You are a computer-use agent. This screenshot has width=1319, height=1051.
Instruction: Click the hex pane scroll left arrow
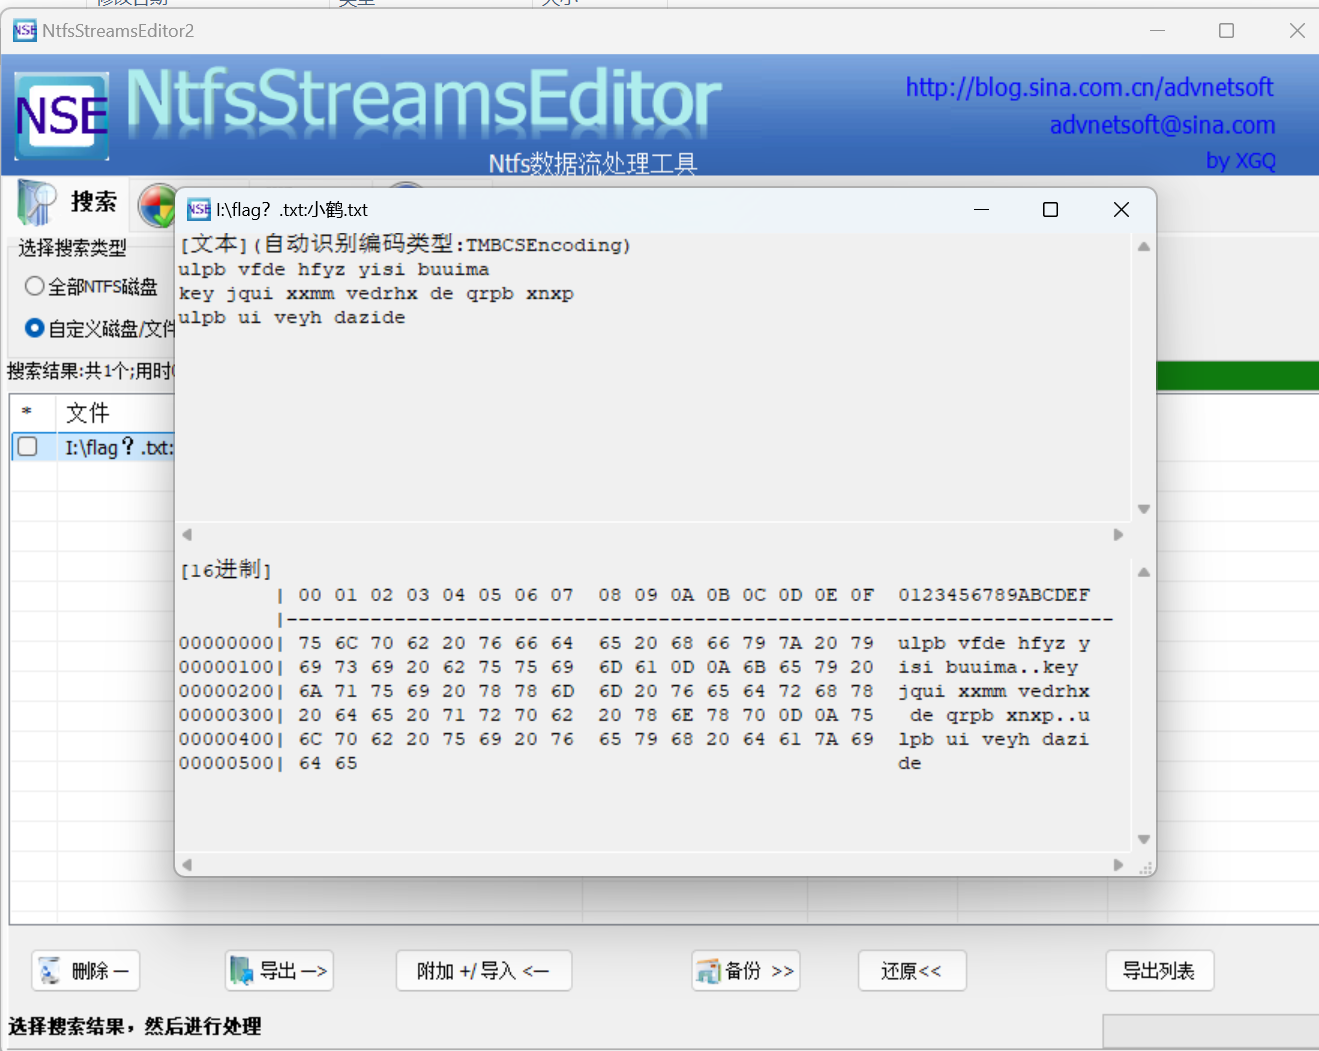point(187,864)
